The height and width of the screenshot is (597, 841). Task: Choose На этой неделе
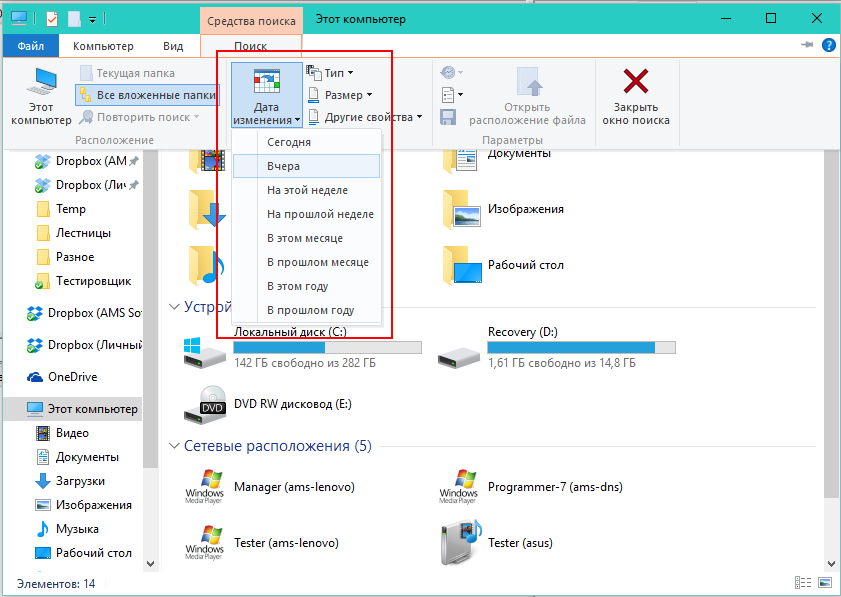[306, 190]
